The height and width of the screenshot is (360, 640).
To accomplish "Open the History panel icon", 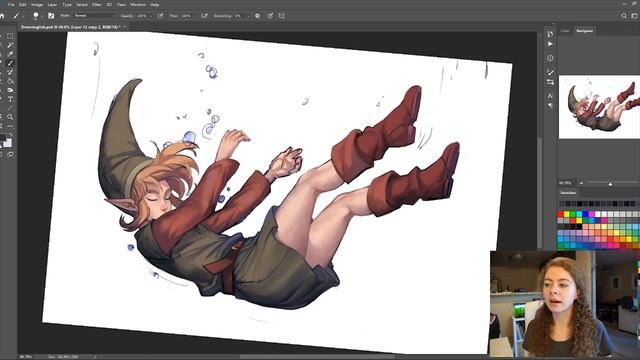I will click(550, 34).
